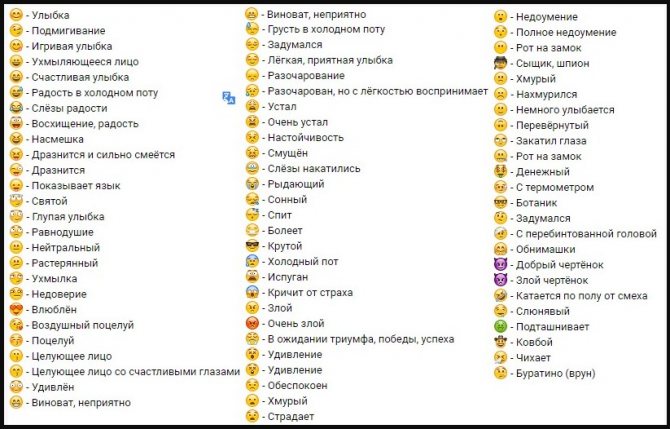Click the blowing kiss emoji 'Воздушный поцелуй'
Screen dimensions: 670x429
click(16, 325)
